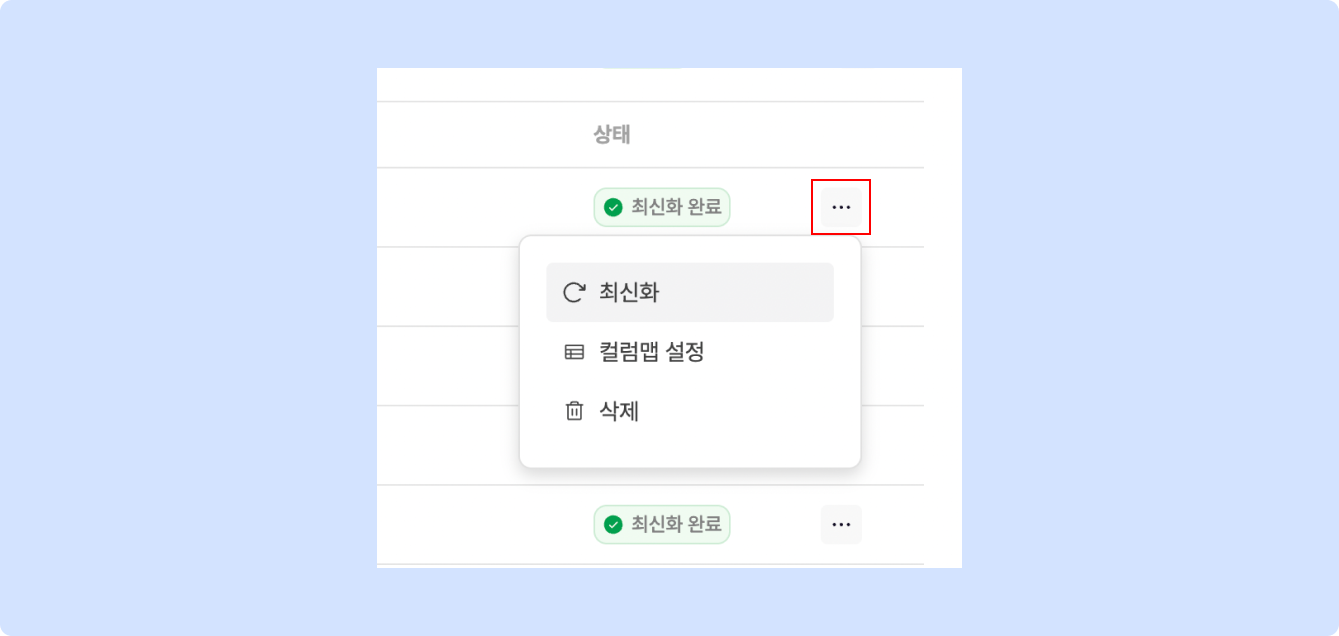Click the trash can icon beside 삭제
This screenshot has height=636, width=1339.
[x=574, y=411]
